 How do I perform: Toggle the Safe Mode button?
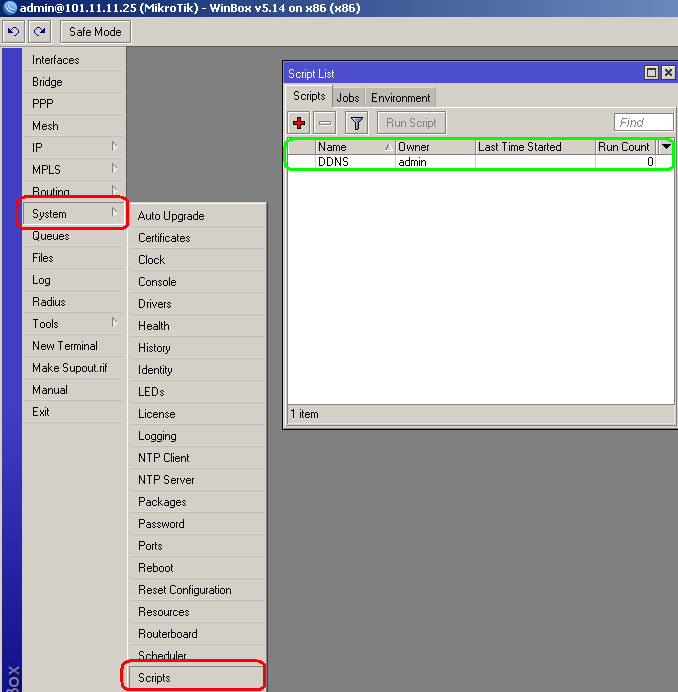(95, 32)
